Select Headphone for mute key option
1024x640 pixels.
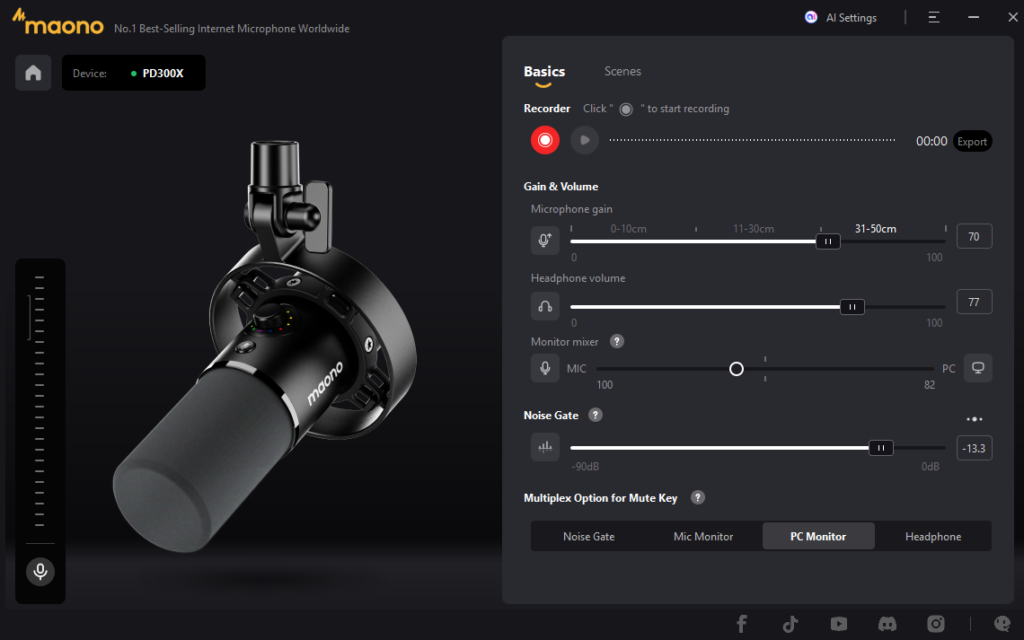click(x=932, y=536)
